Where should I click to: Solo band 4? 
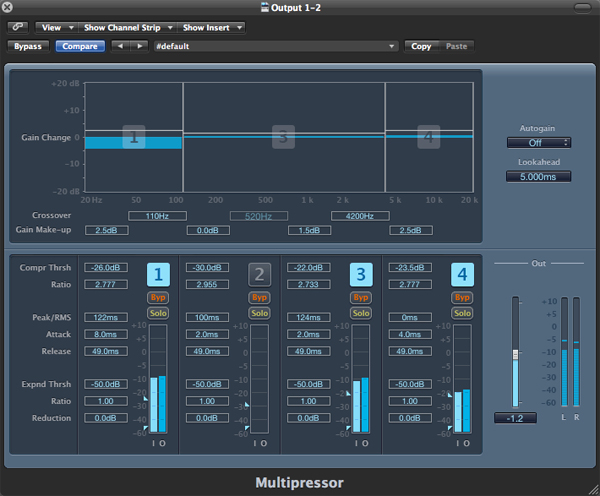point(462,313)
